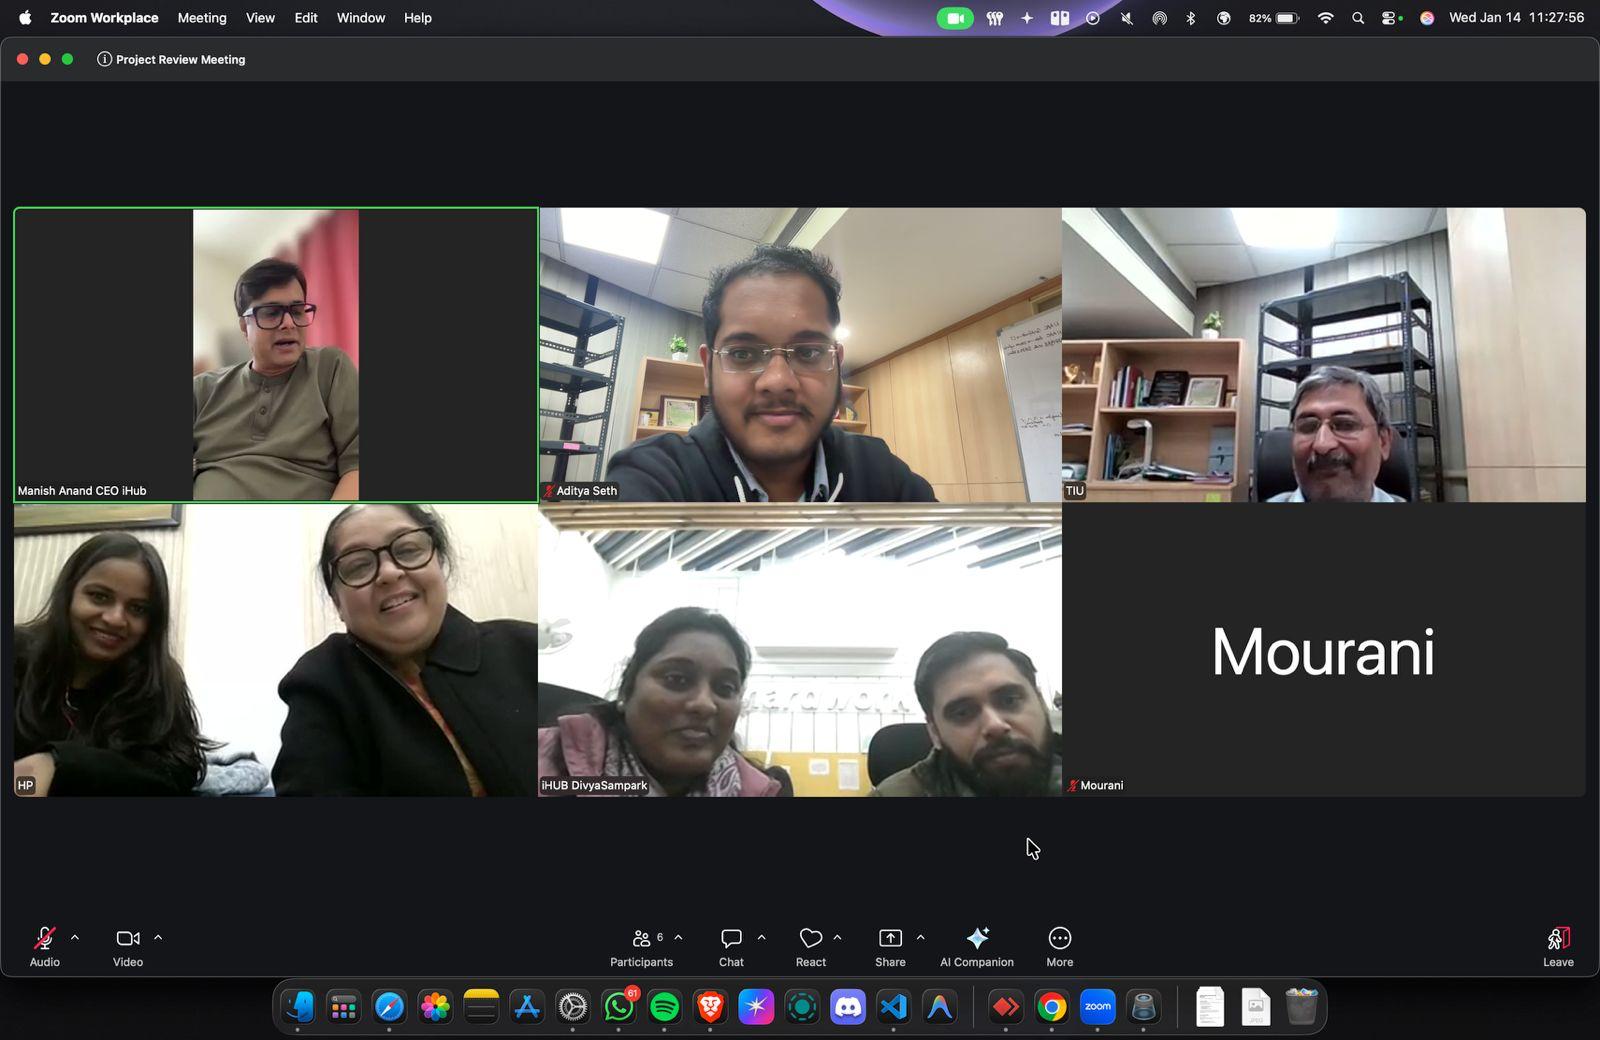The image size is (1600, 1040).
Task: Select Mourani's camera-off tile
Action: [x=1324, y=650]
